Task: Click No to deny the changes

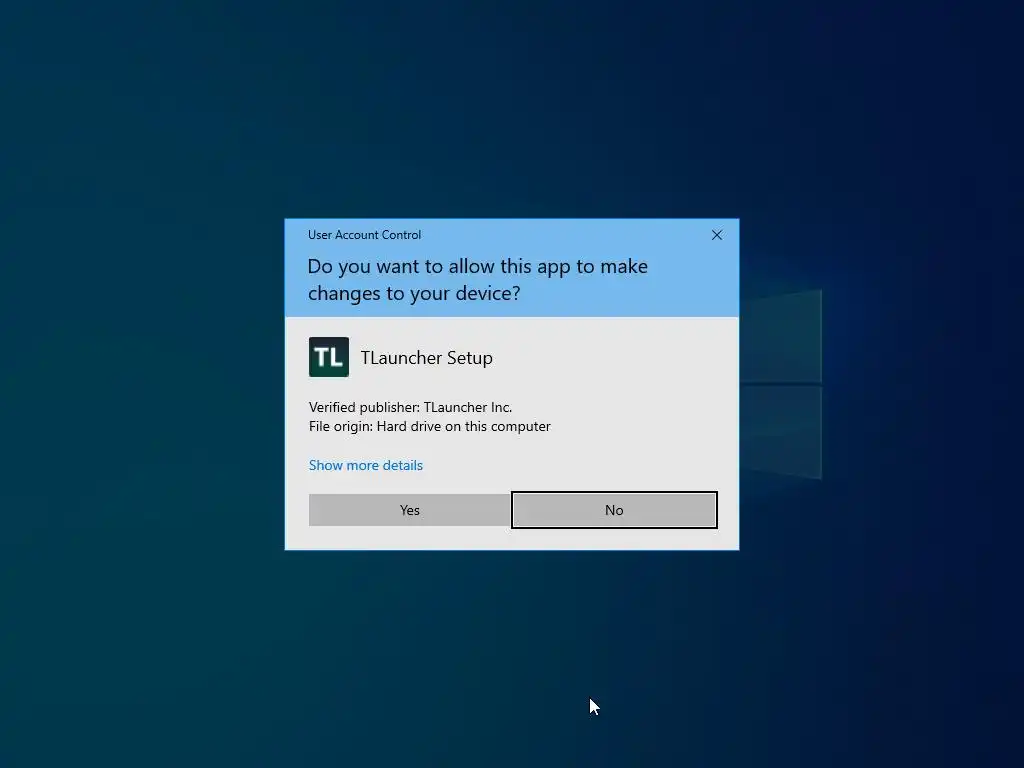Action: coord(614,510)
